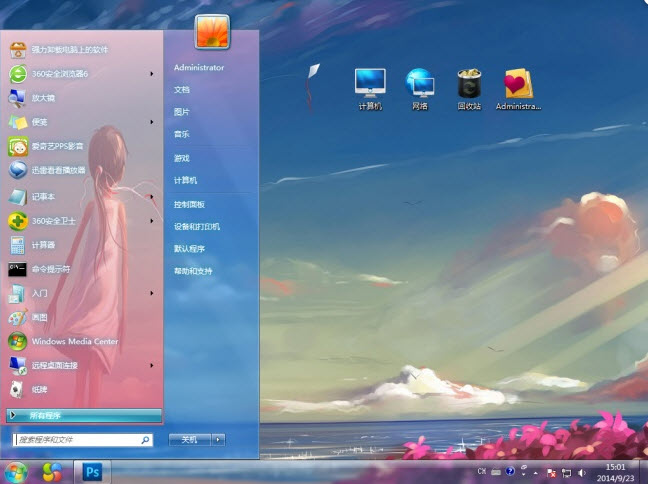
Task: Select 设备和打印机 in the Start menu
Action: click(x=196, y=226)
